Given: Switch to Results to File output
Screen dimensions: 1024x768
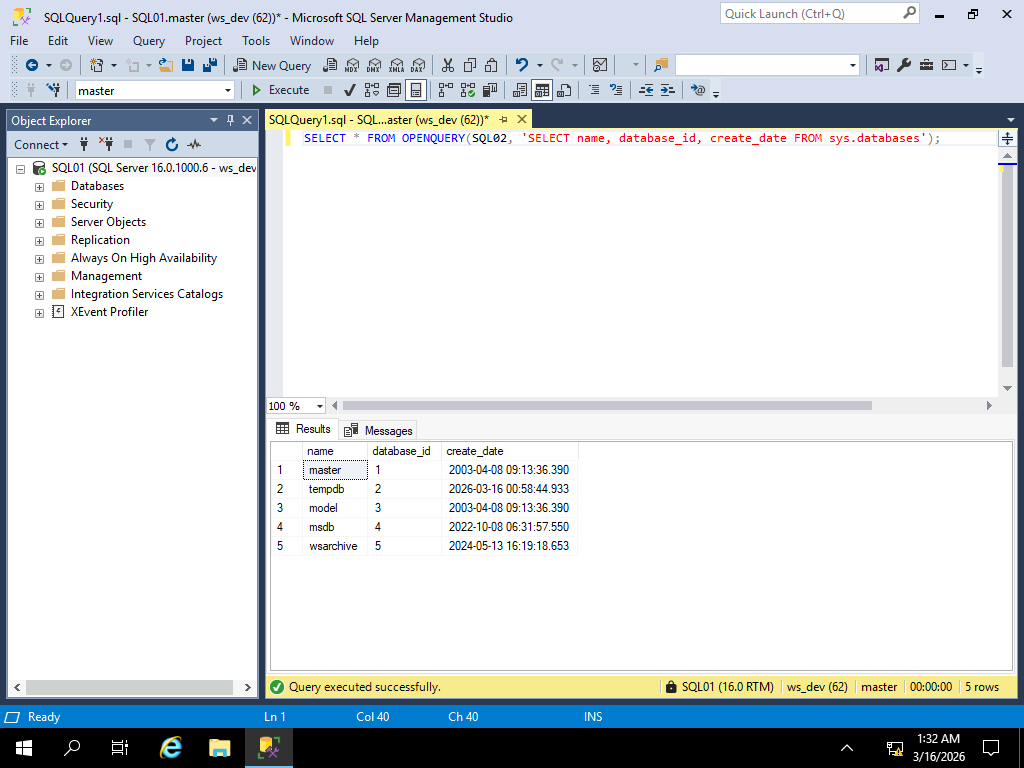Looking at the screenshot, I should click(564, 90).
